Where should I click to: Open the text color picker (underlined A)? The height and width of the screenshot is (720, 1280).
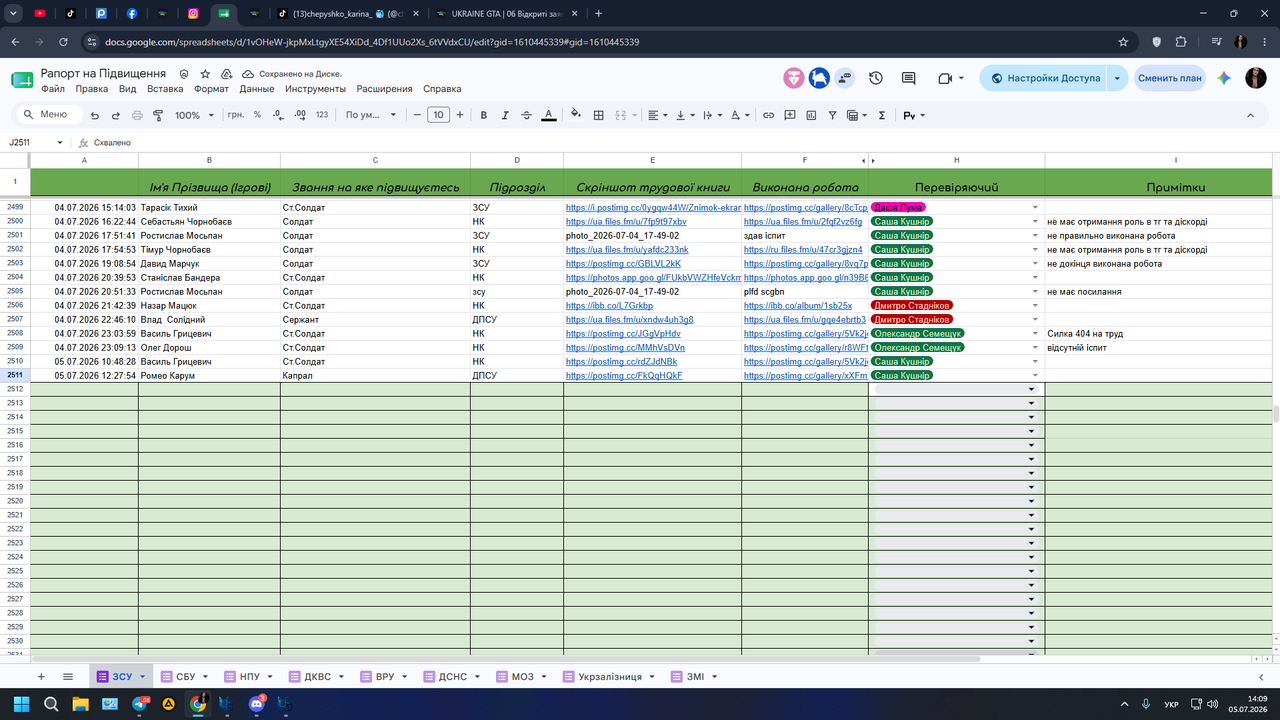(548, 115)
